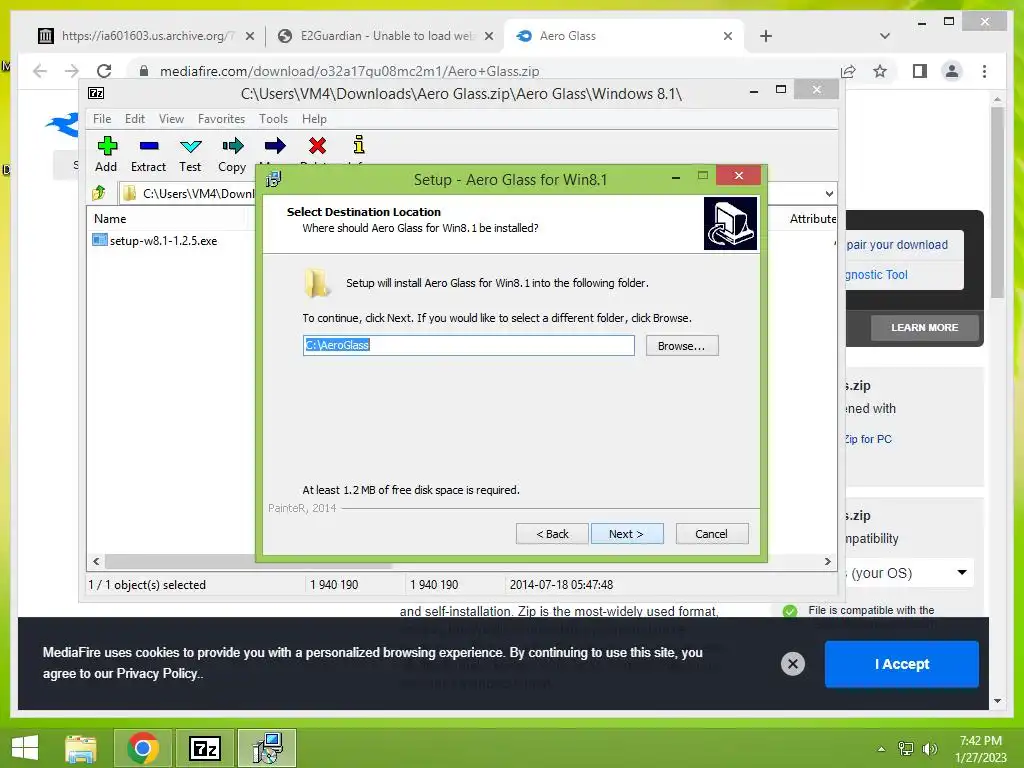Open Windows Start button
Screen dimensions: 1024x768
click(x=25, y=748)
